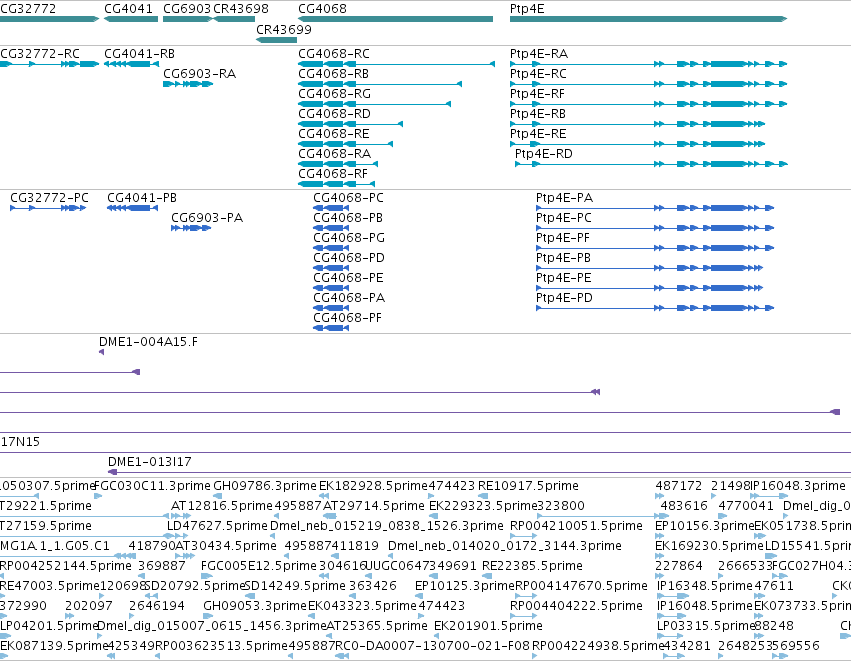Select the CG4041 gene label

pyautogui.click(x=128, y=9)
